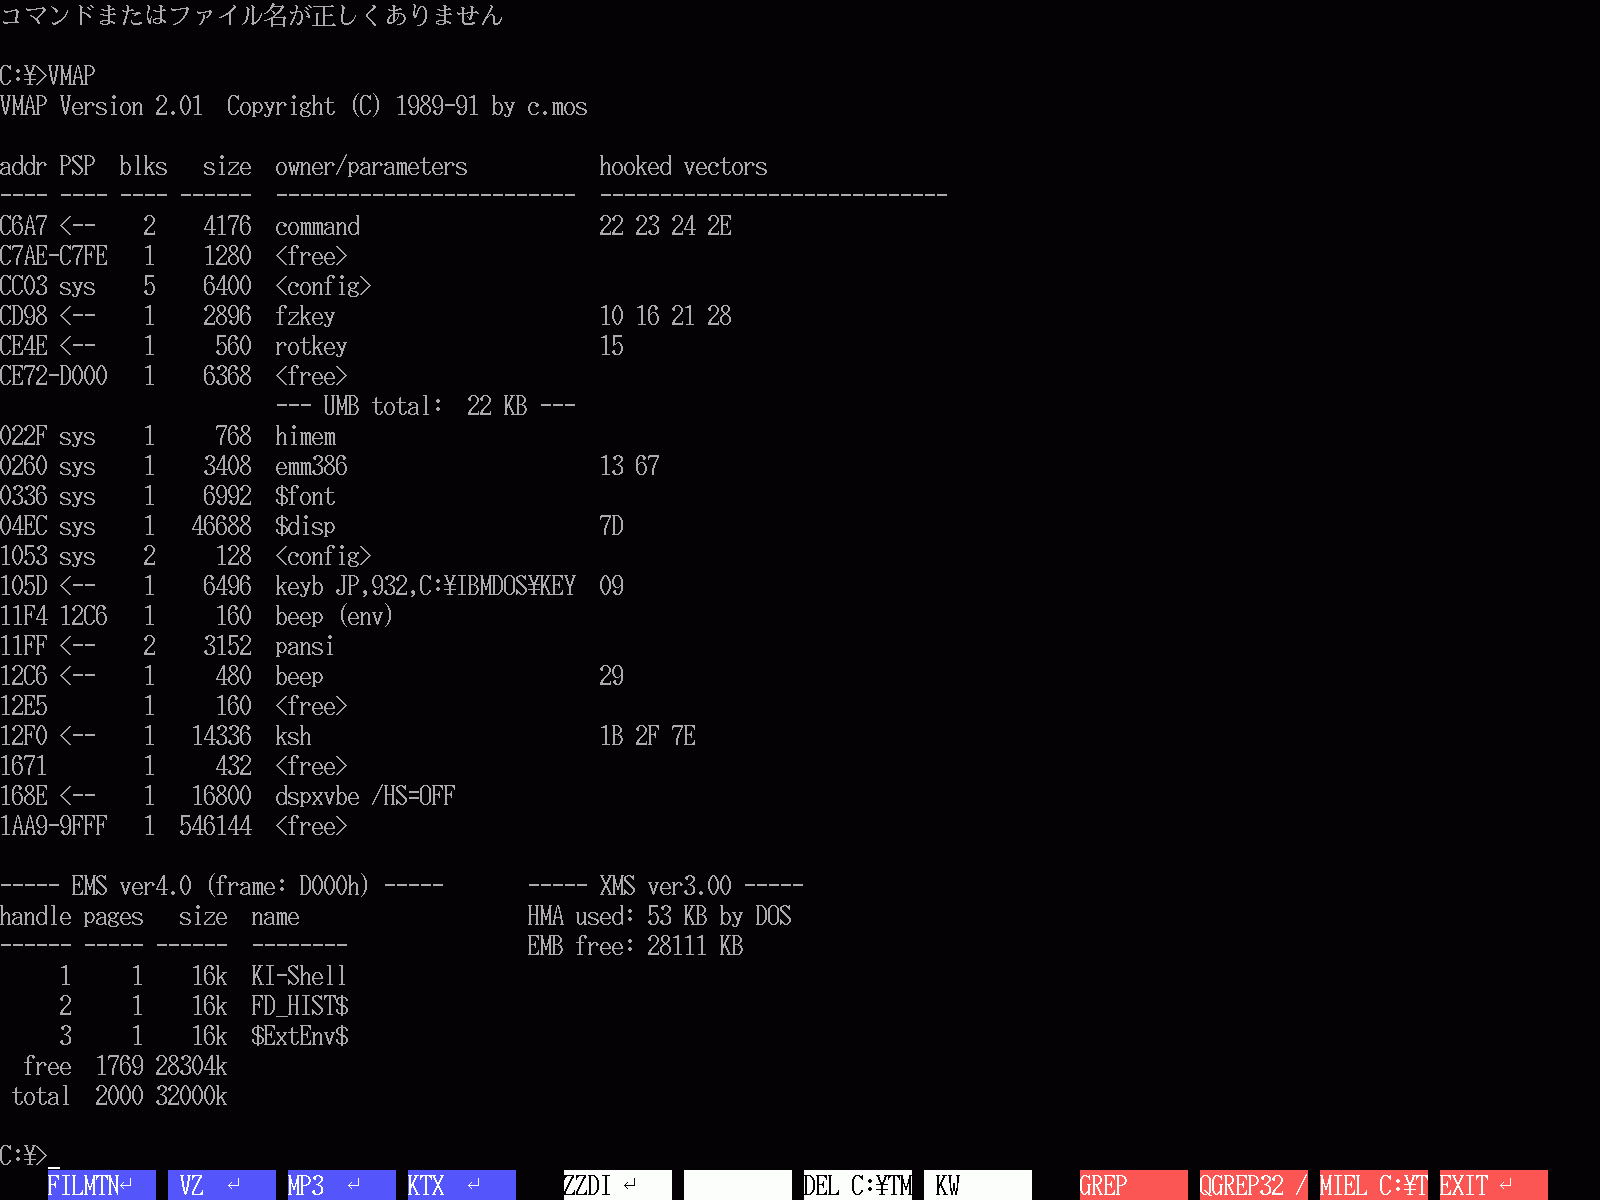Image resolution: width=1600 pixels, height=1200 pixels.
Task: Click the 'EMB free: 28111 KB' text
Action: [635, 946]
